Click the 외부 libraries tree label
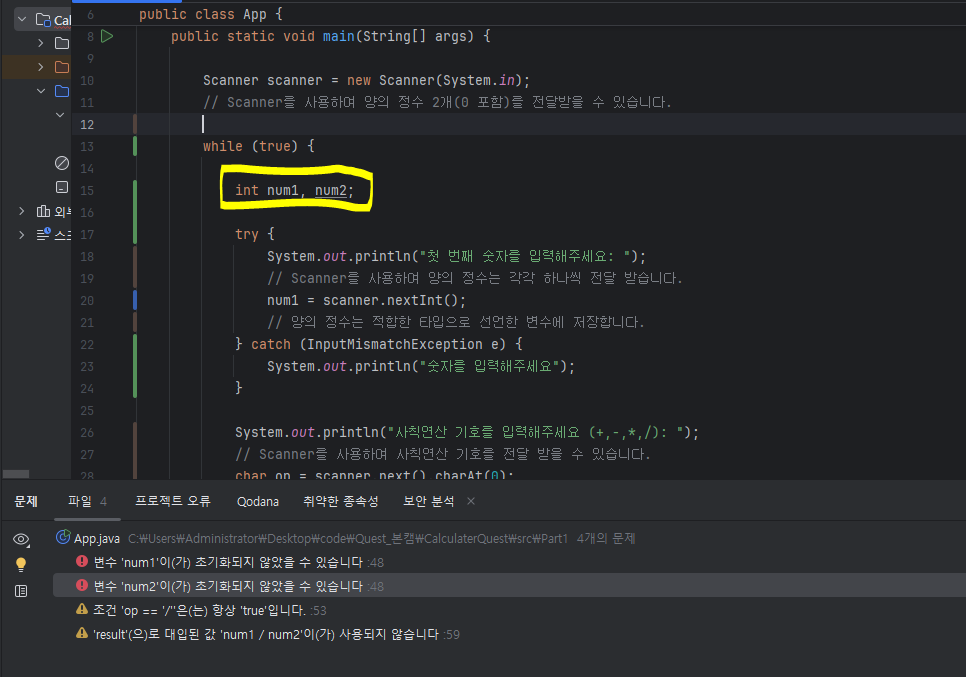 point(63,211)
